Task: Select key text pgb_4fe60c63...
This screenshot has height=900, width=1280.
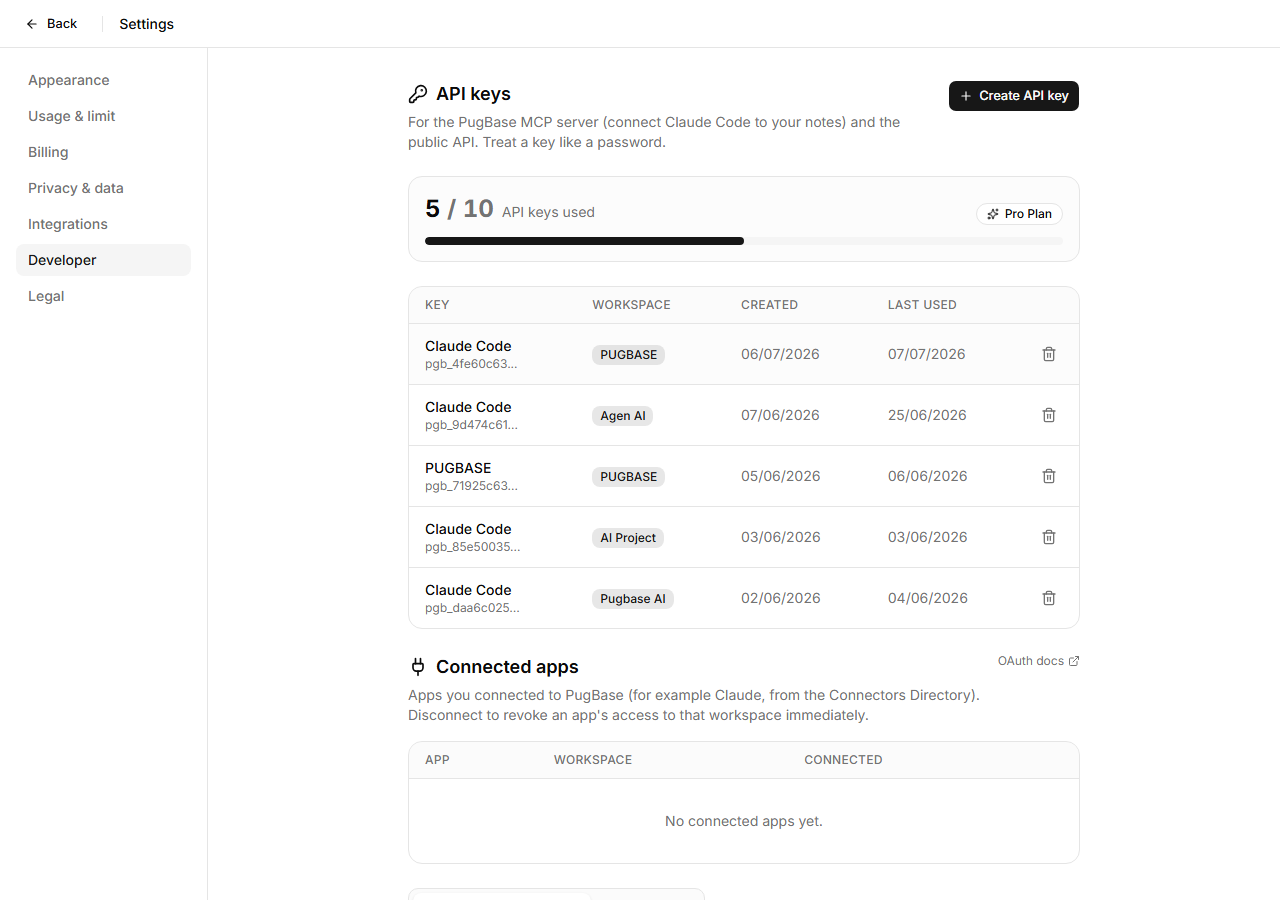Action: [471, 364]
